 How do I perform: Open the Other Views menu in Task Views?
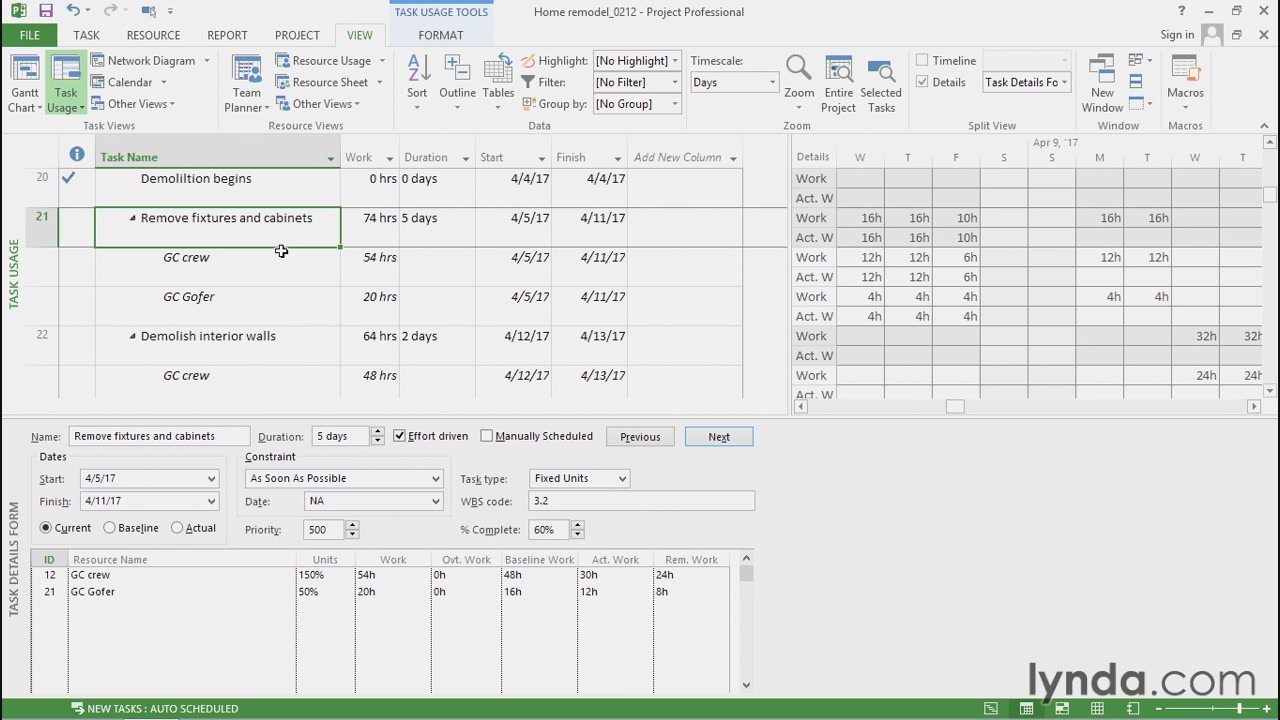pos(134,104)
